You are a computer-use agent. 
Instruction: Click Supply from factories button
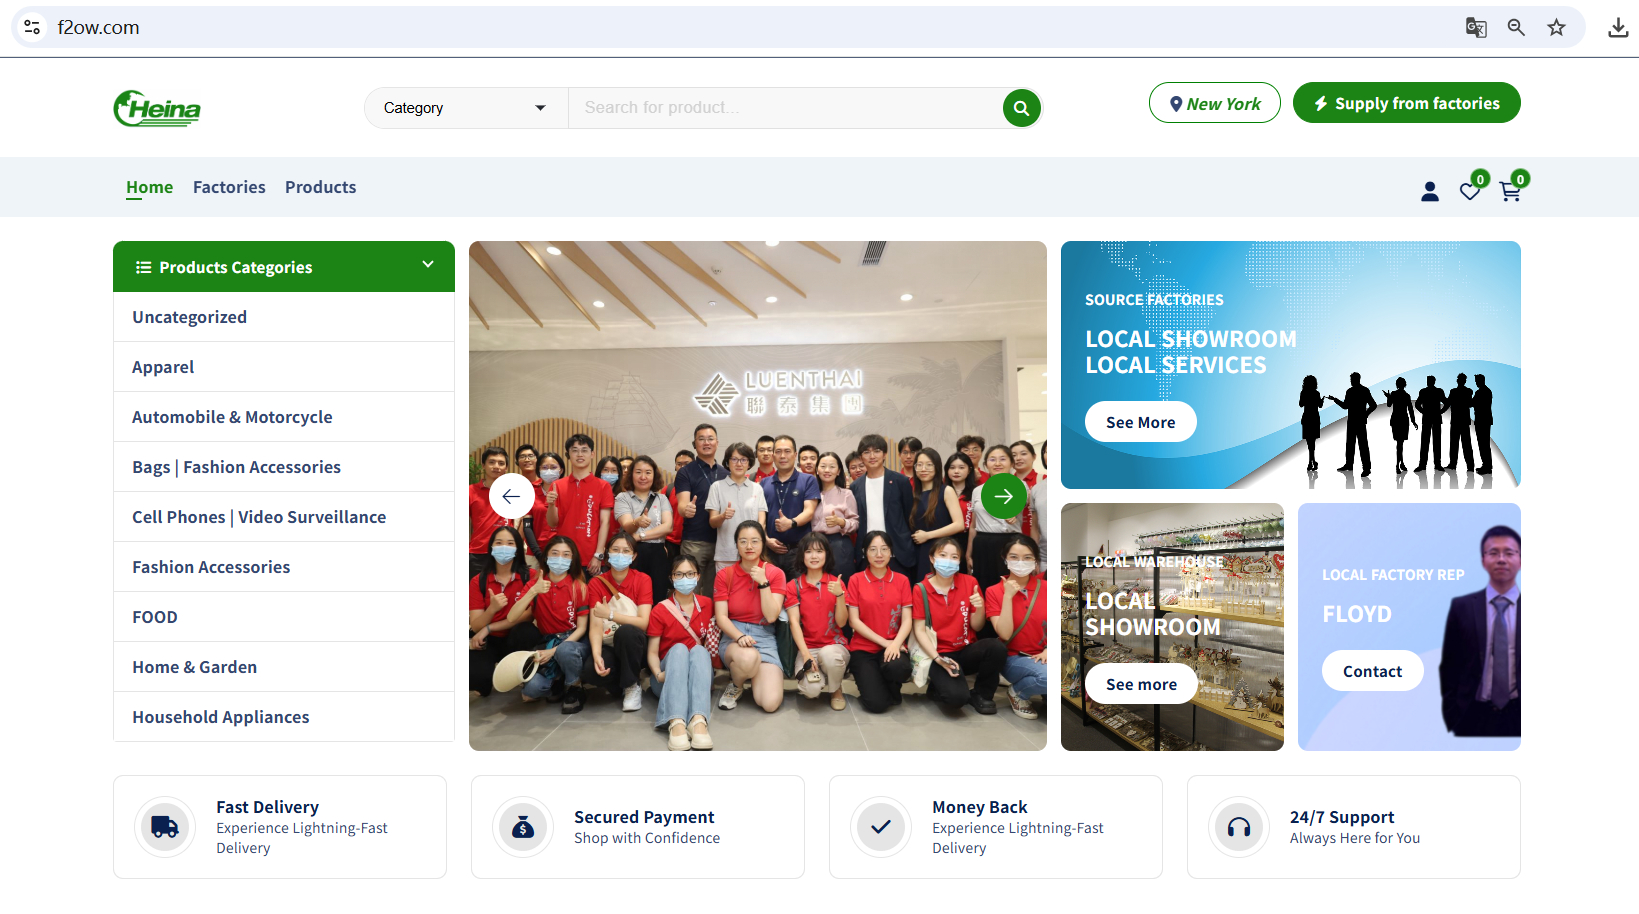pyautogui.click(x=1406, y=103)
